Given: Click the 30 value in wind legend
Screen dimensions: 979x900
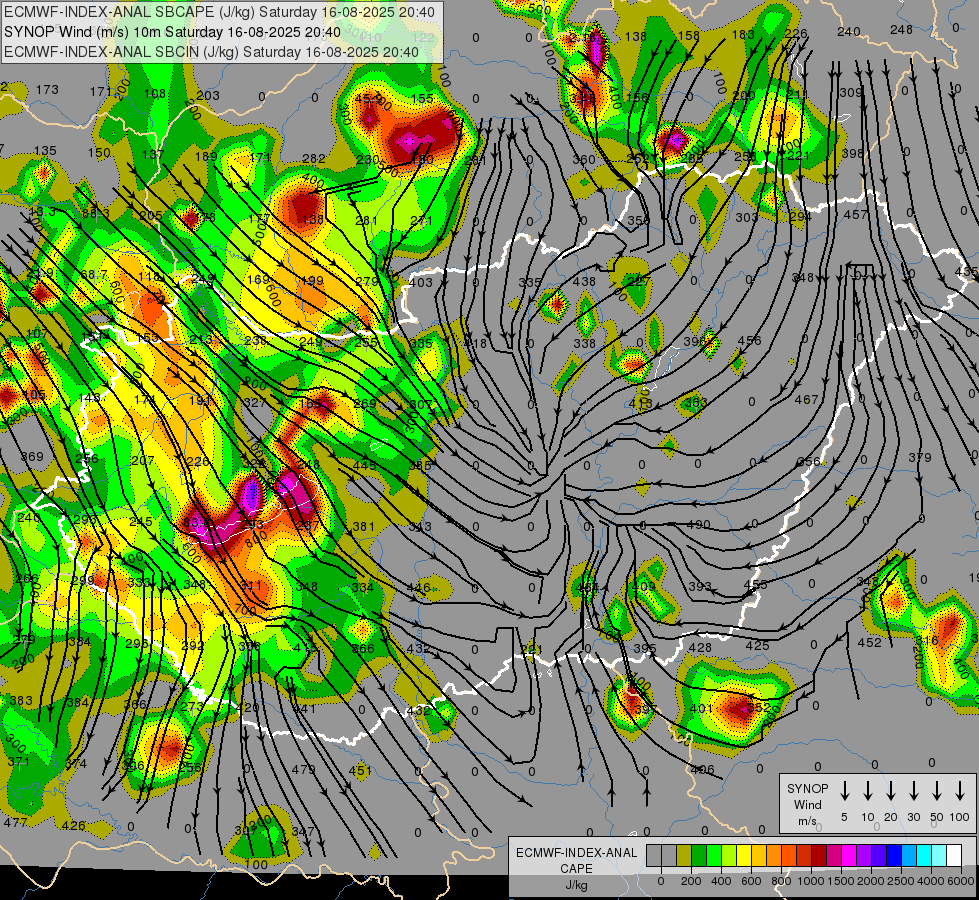Looking at the screenshot, I should 914,817.
